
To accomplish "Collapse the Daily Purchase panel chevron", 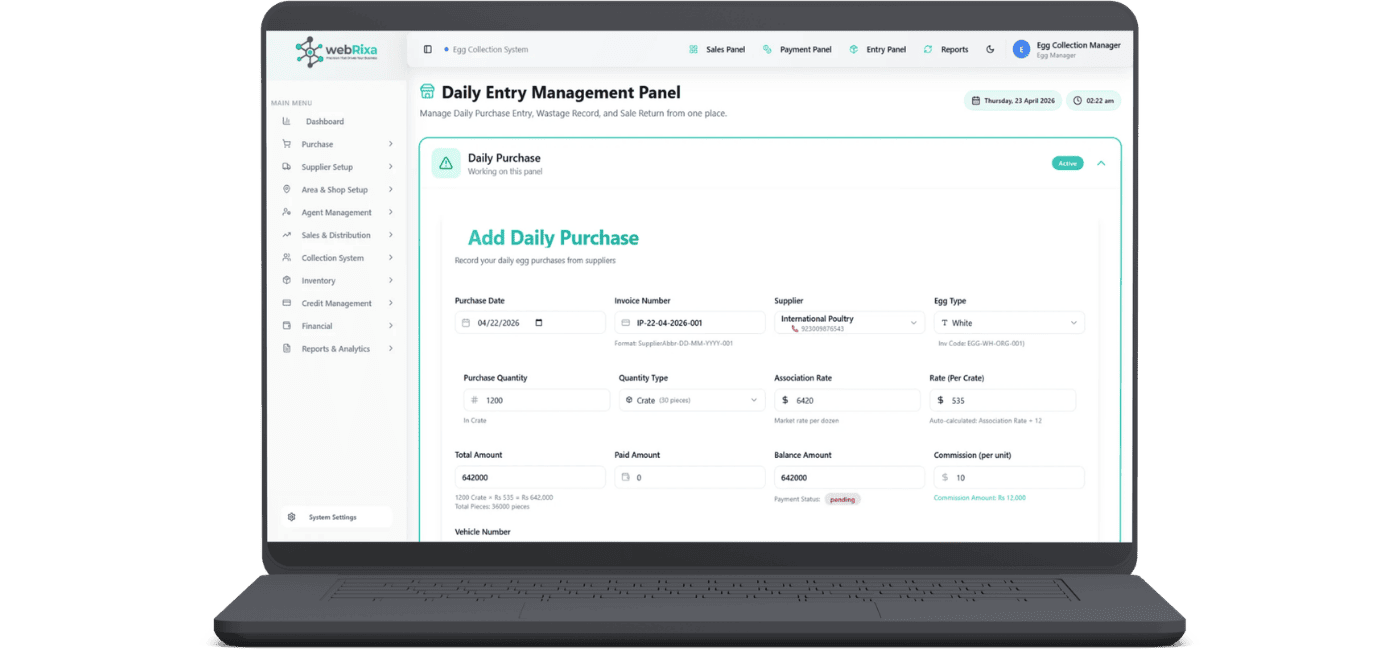I will pos(1101,163).
